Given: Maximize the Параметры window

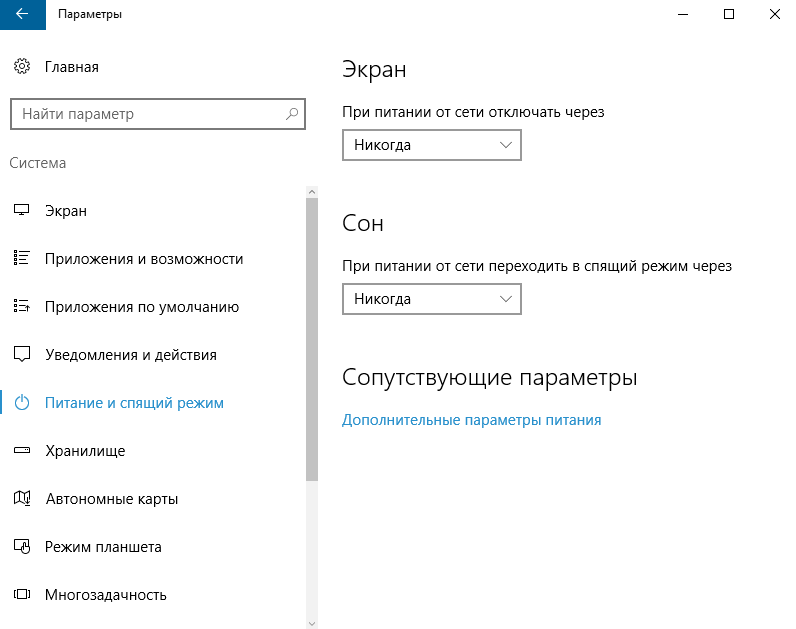Looking at the screenshot, I should 729,14.
